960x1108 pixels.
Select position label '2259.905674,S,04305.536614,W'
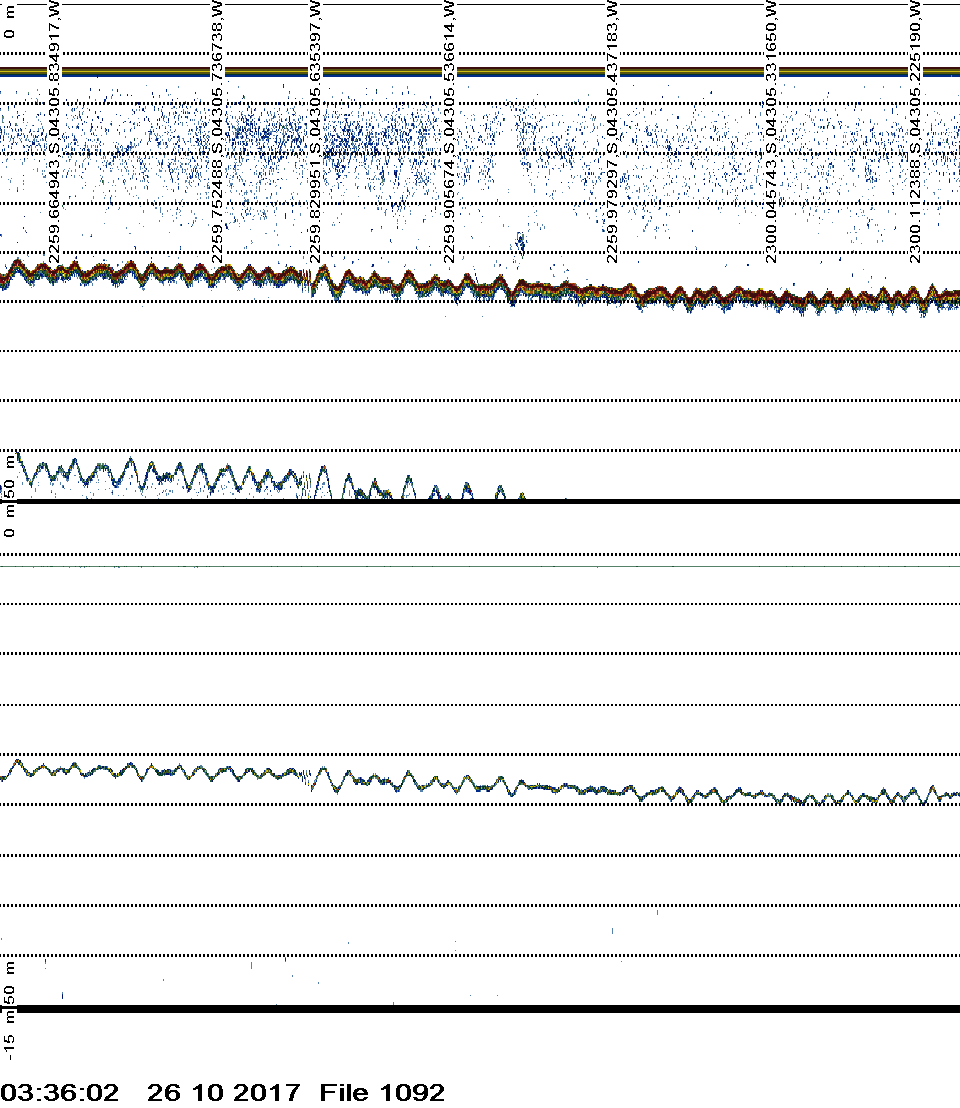point(449,132)
